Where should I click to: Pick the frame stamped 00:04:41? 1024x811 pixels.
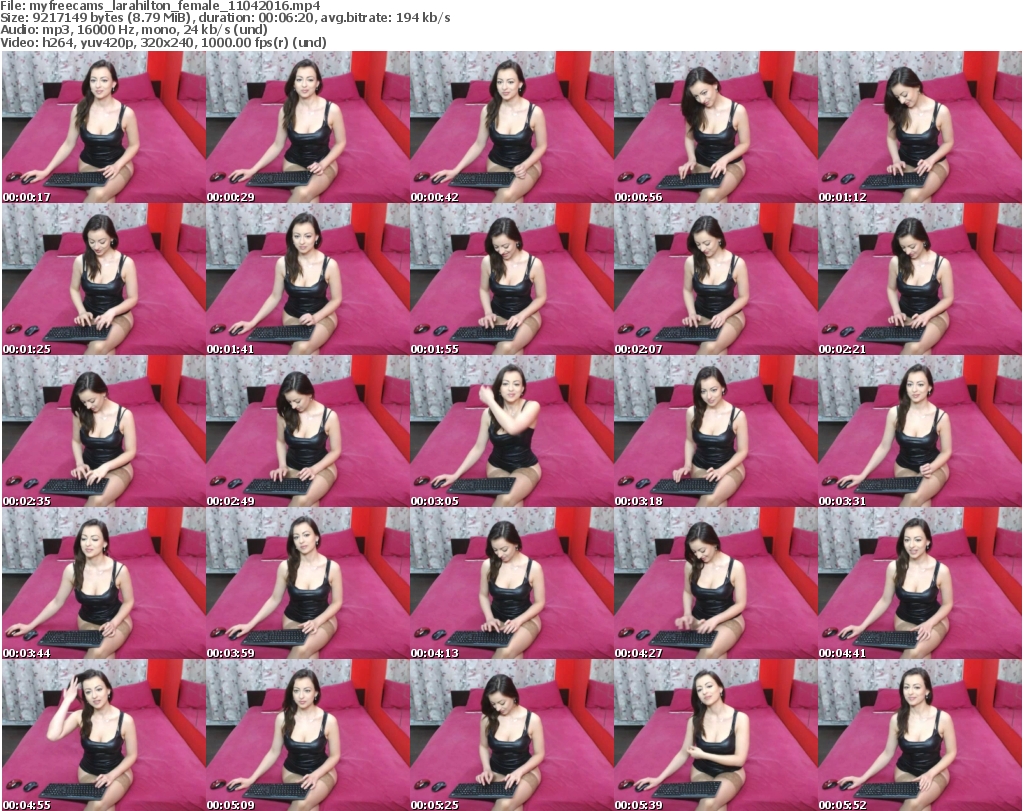click(920, 584)
